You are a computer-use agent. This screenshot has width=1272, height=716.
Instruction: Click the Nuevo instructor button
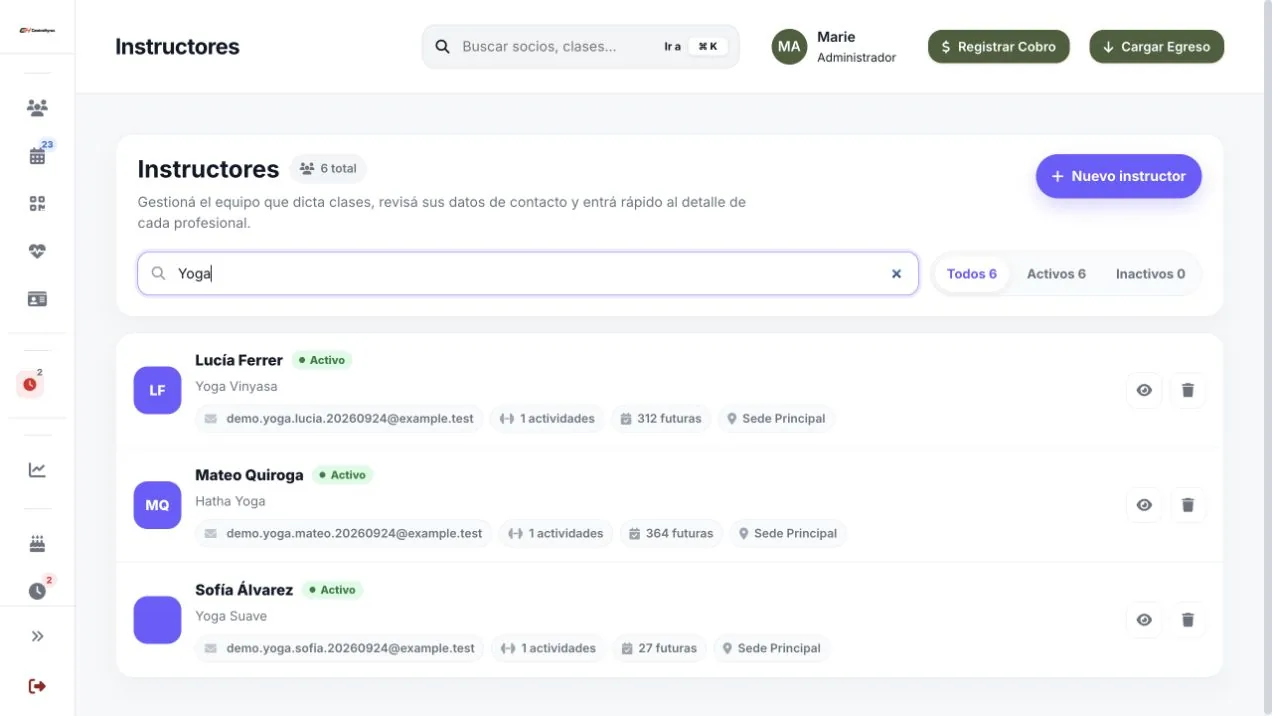click(x=1118, y=176)
